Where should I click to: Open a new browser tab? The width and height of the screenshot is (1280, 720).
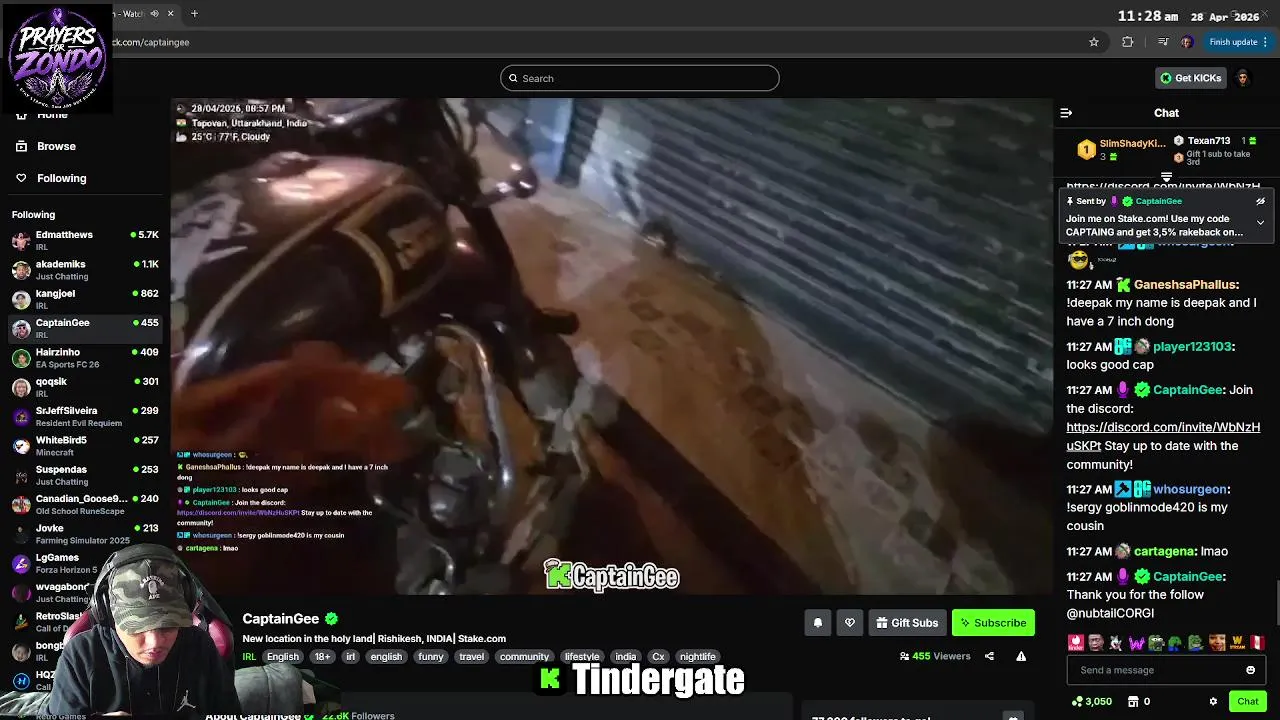[x=194, y=14]
